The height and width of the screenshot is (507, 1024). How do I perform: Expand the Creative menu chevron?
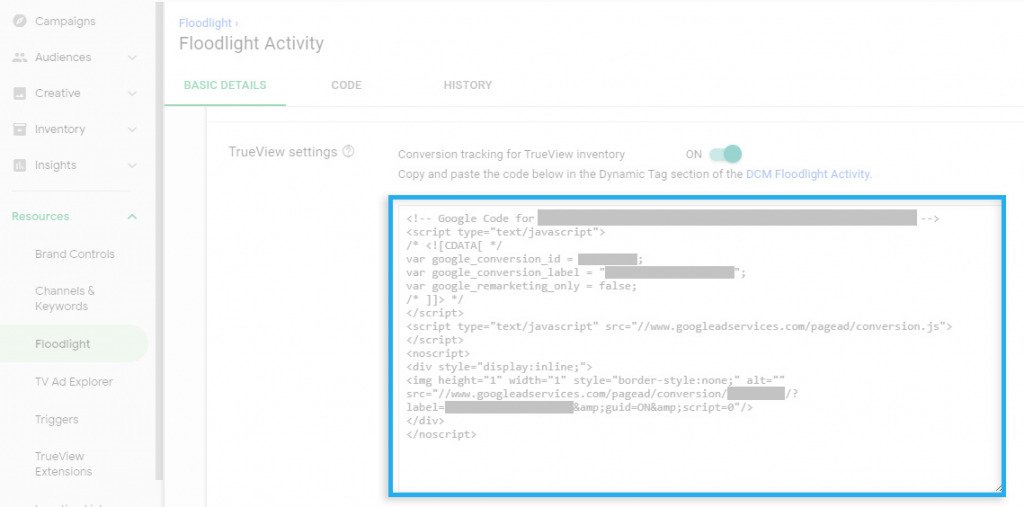click(132, 93)
